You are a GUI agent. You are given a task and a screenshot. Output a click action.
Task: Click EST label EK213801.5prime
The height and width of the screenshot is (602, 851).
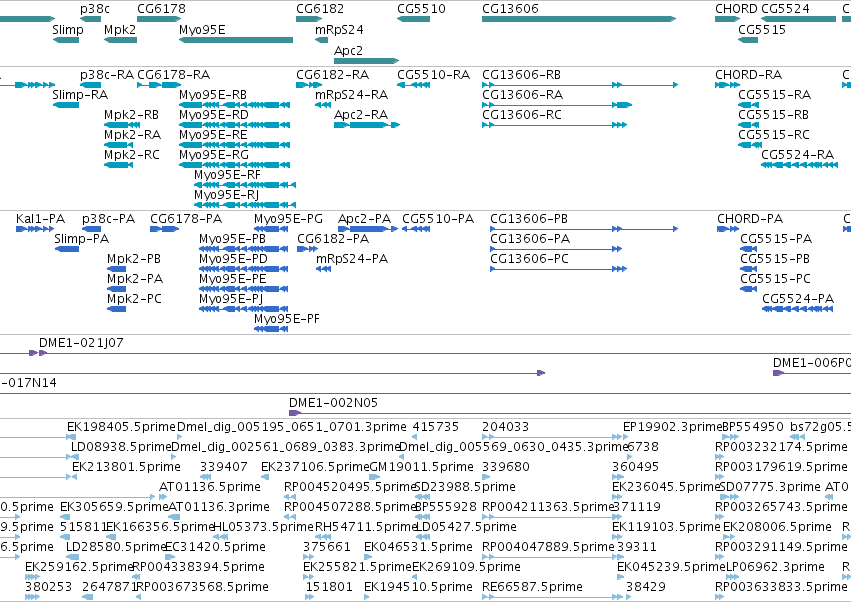tap(126, 467)
